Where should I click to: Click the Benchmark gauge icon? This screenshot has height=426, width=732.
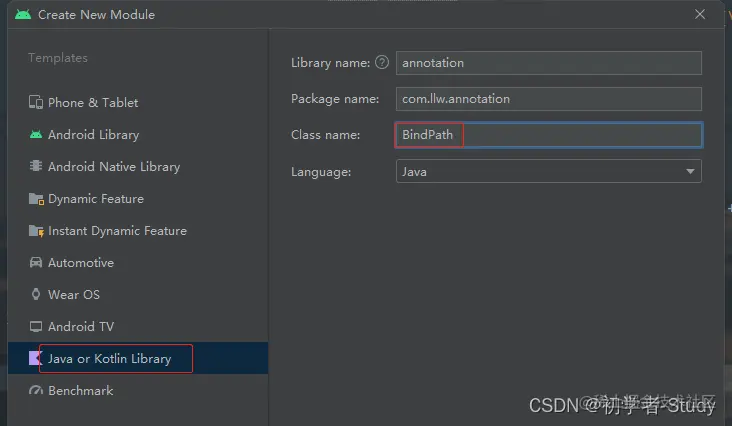click(x=36, y=391)
